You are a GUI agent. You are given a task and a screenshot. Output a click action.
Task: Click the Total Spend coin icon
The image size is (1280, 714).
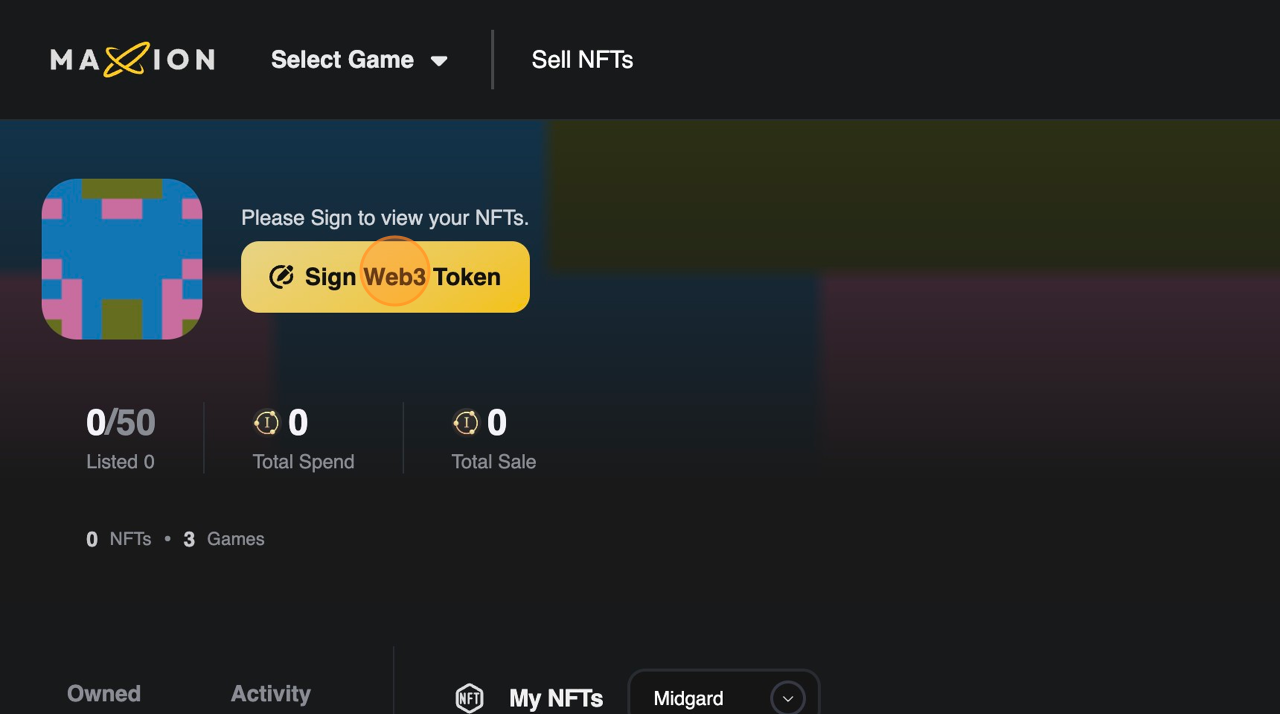click(267, 423)
